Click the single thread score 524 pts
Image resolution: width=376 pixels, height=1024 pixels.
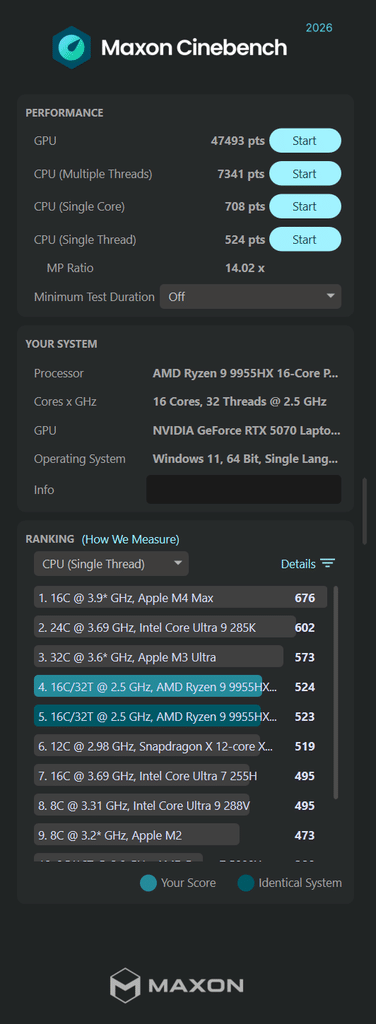point(245,240)
